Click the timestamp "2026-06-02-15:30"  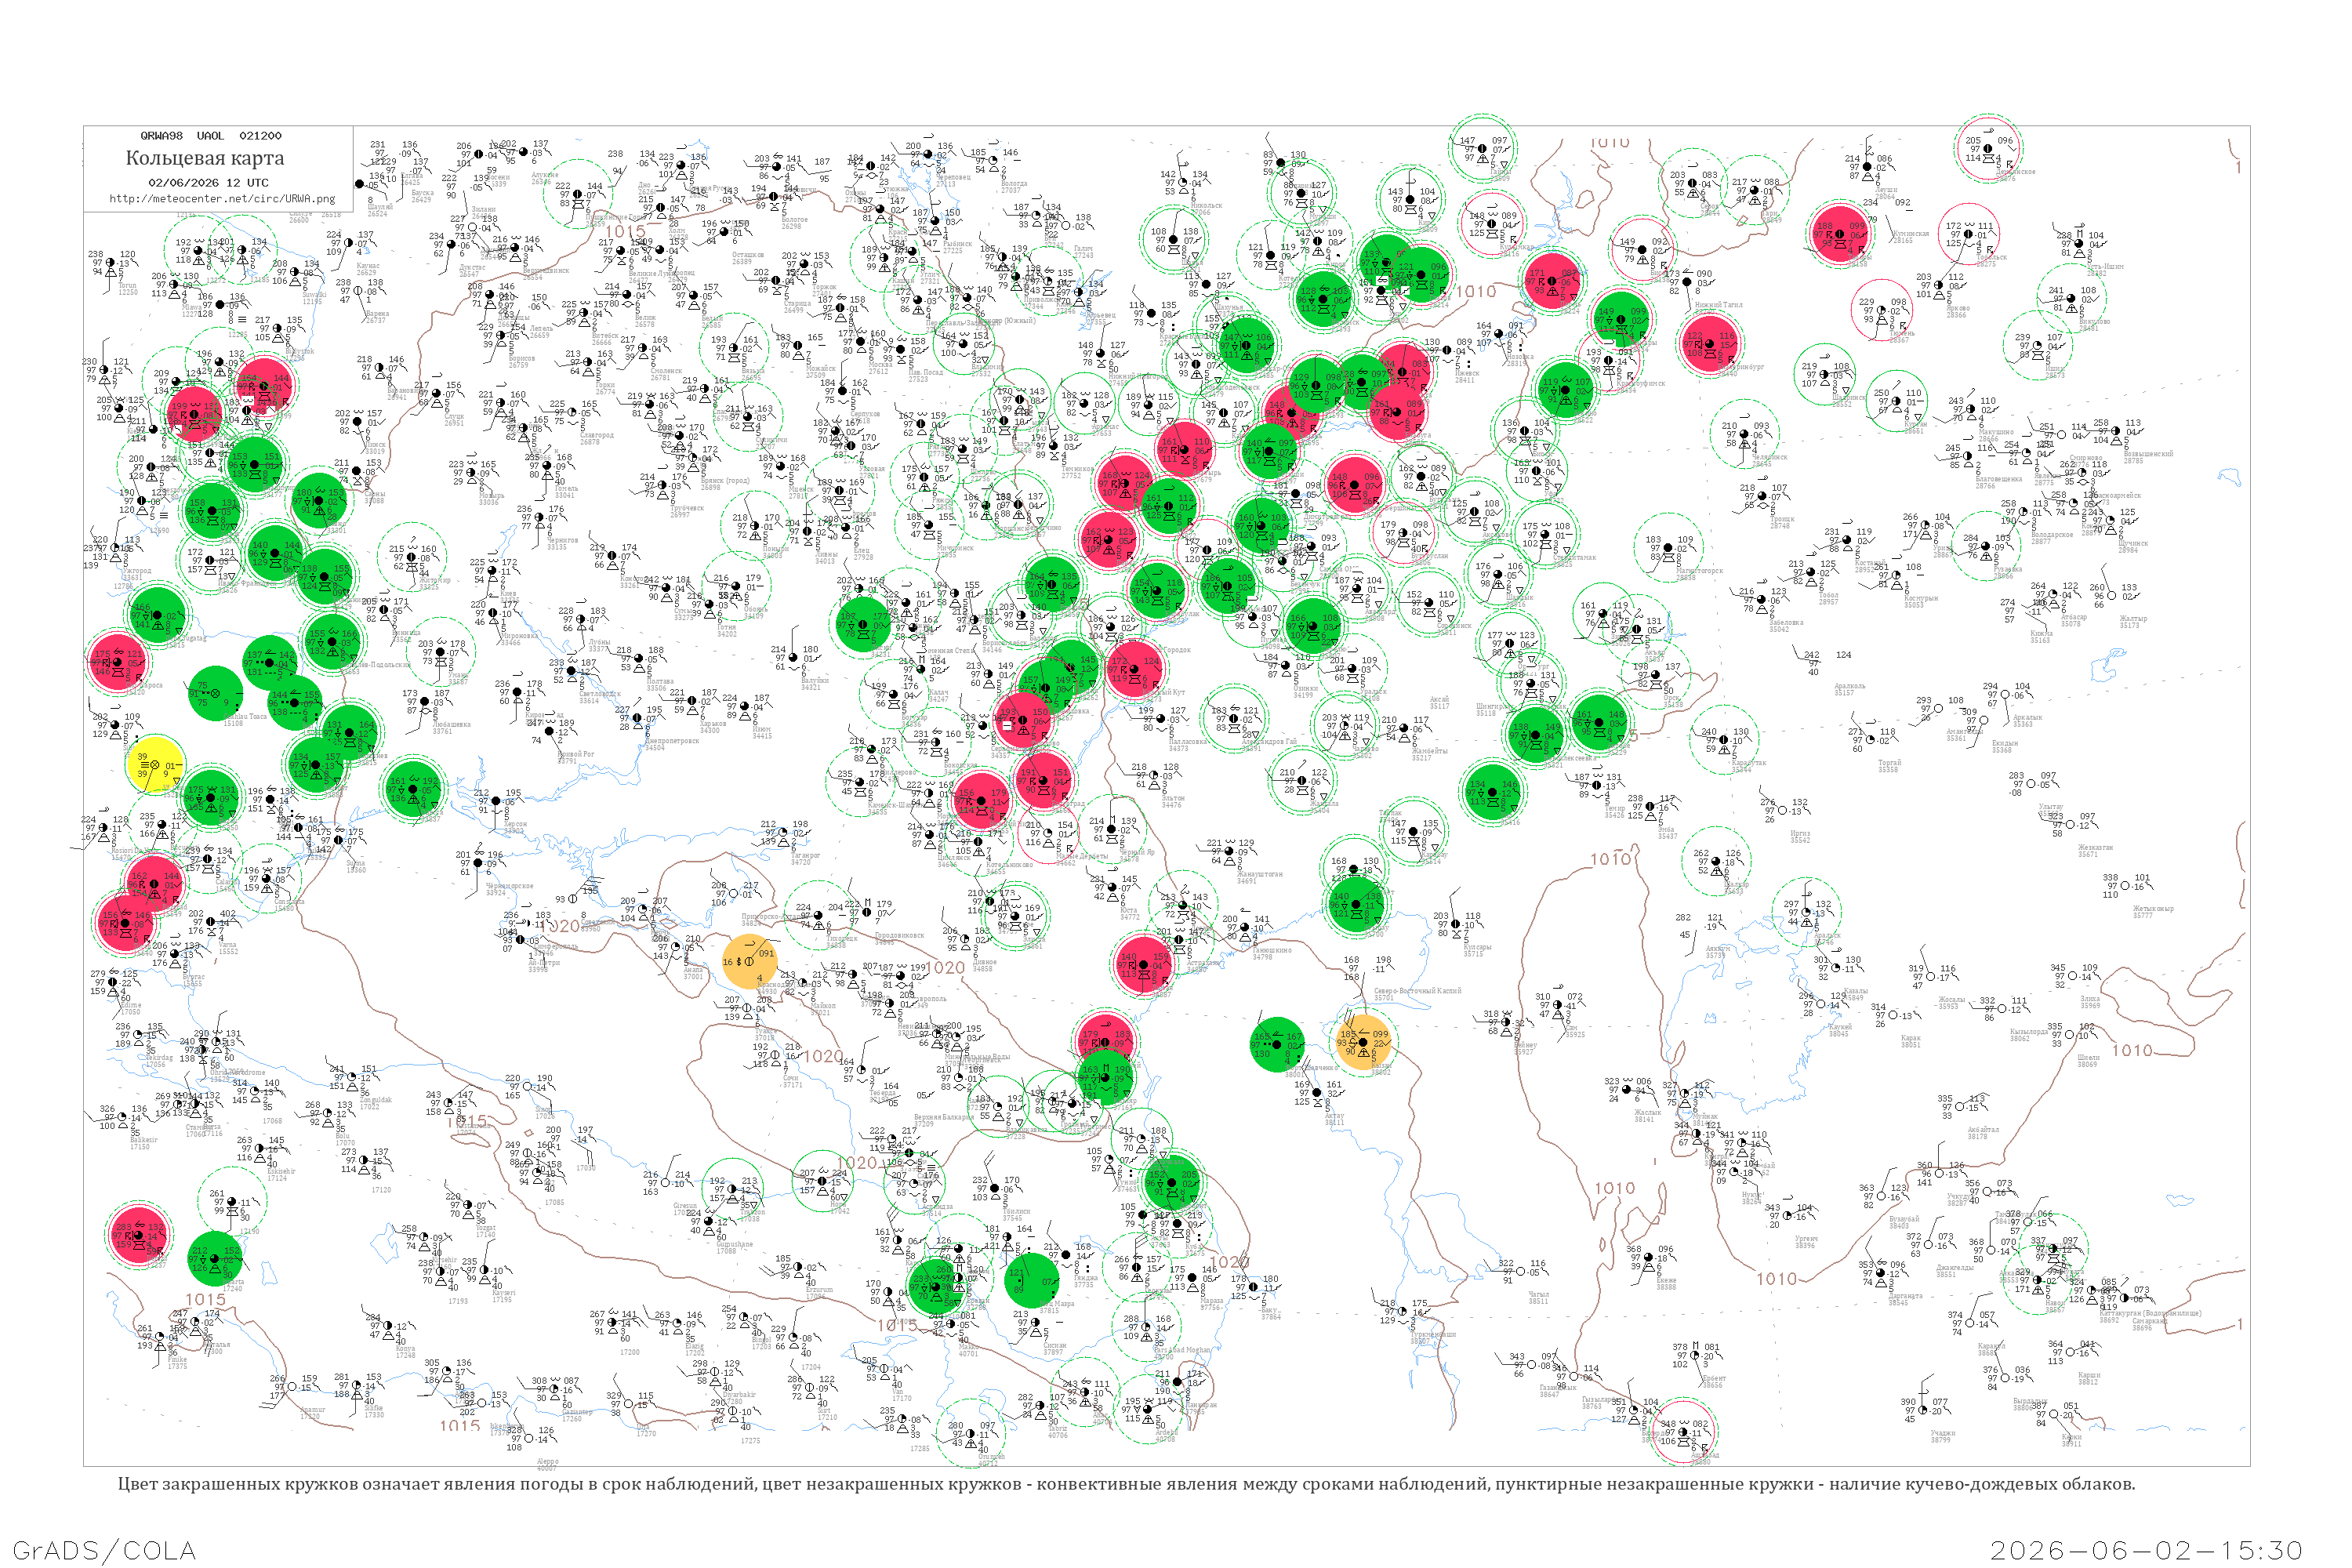click(2147, 1550)
